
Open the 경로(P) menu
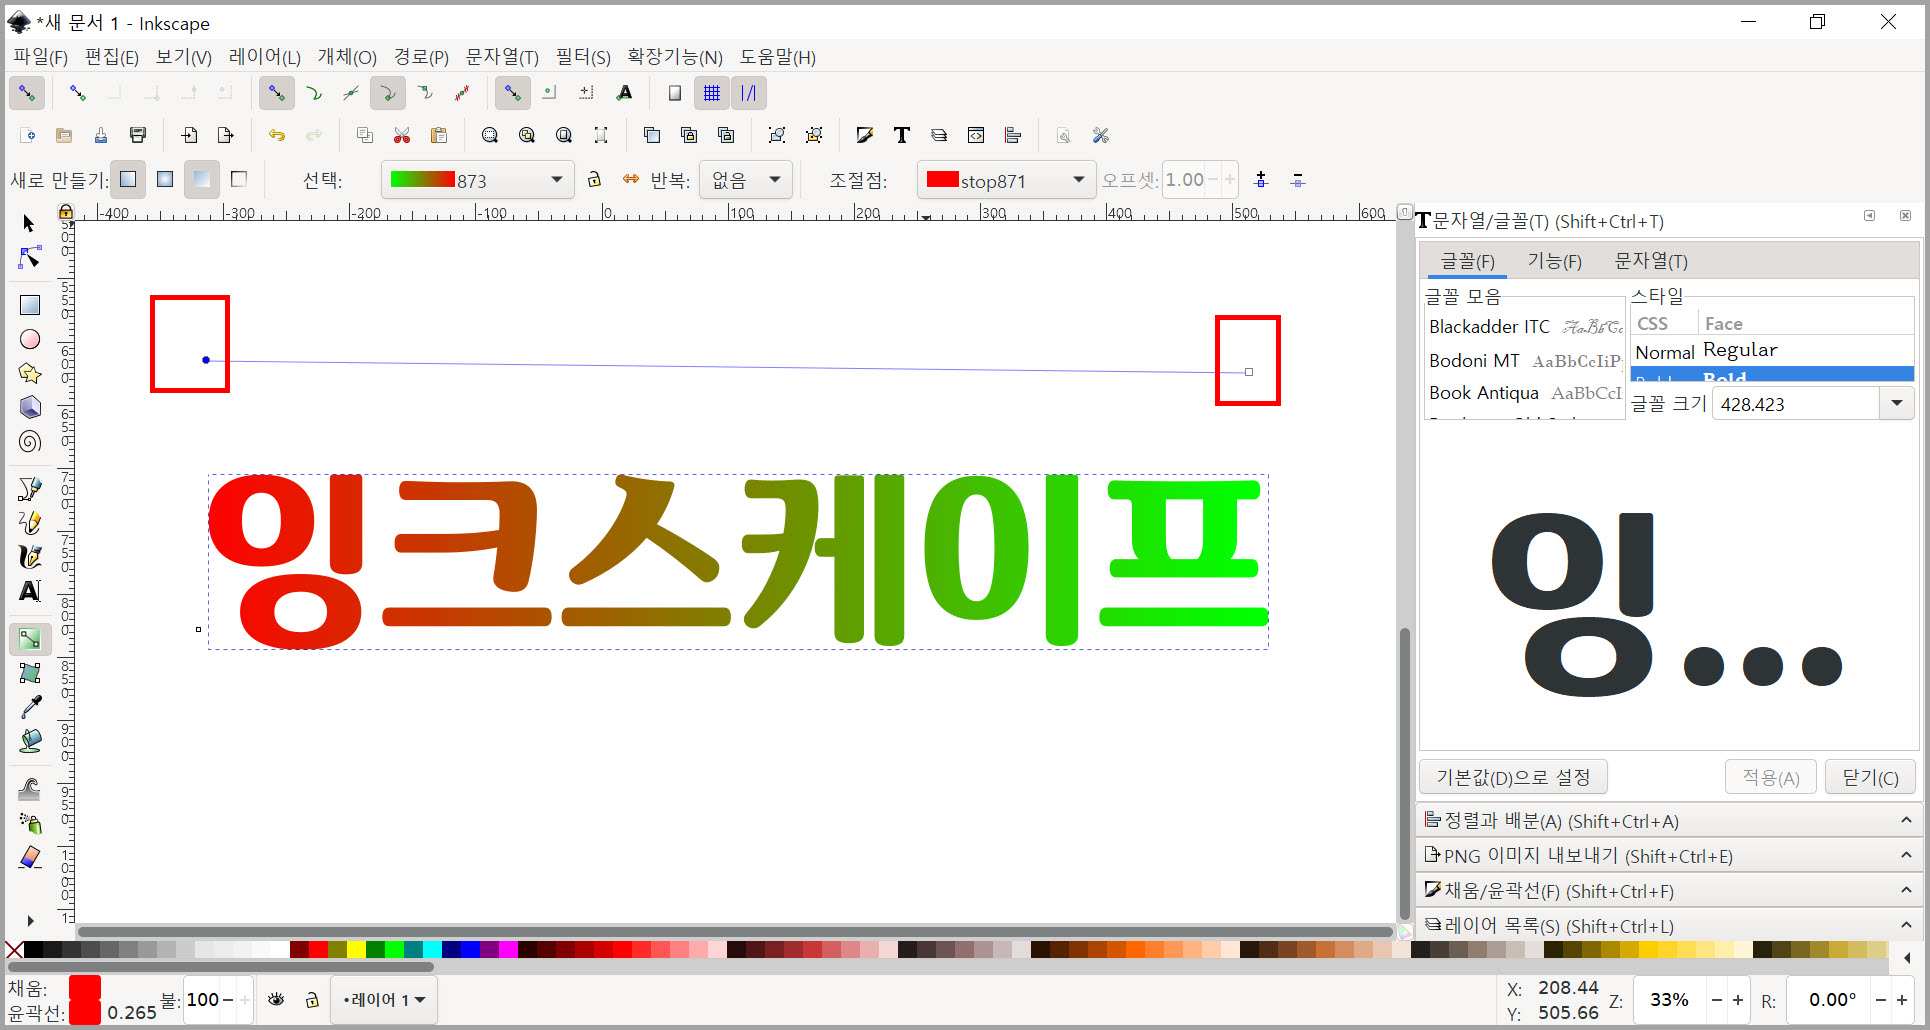pos(421,57)
